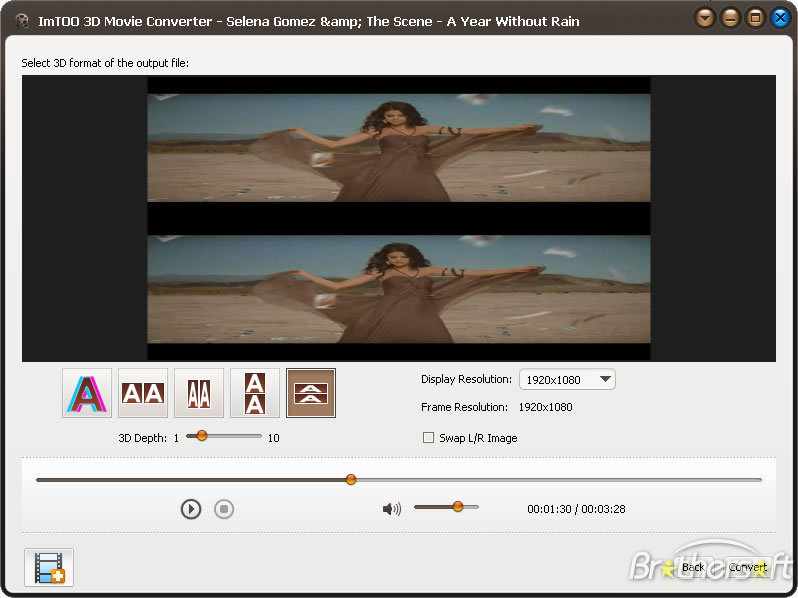Click the 3D video preview image
Screen dimensions: 798x598
(398, 218)
